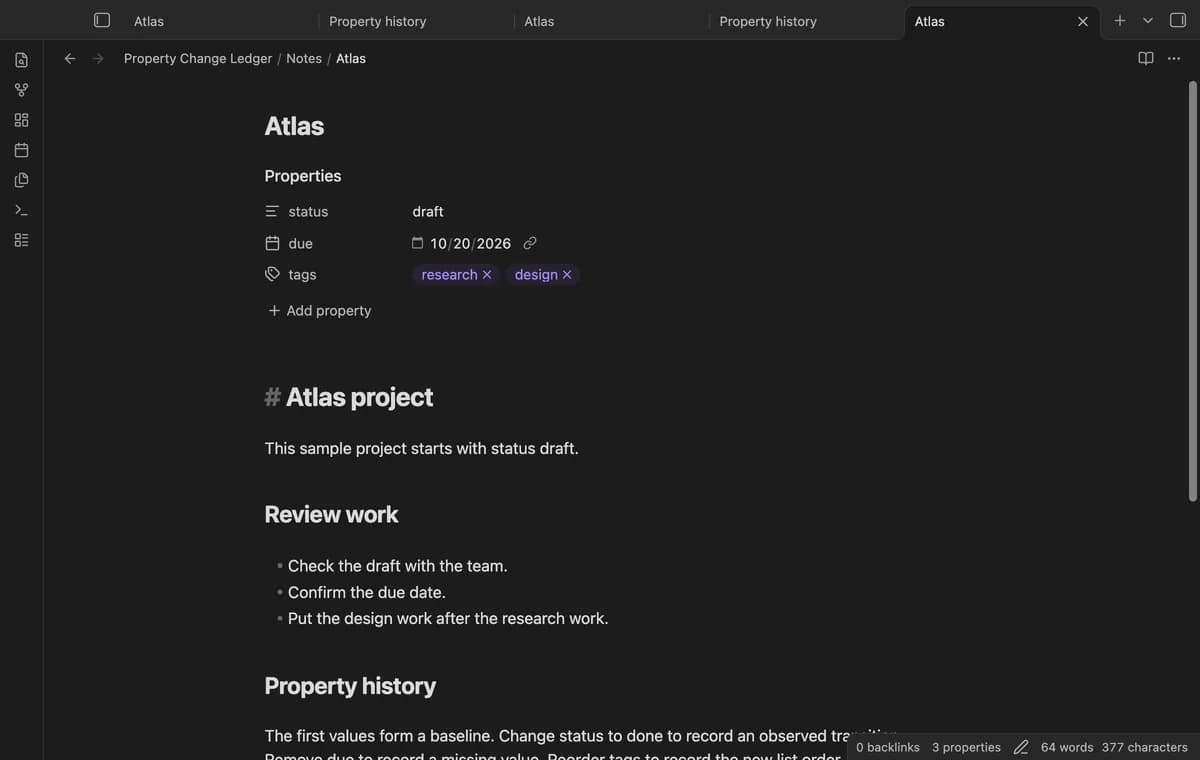
Task: Click the Property history heading in note
Action: coord(350,686)
